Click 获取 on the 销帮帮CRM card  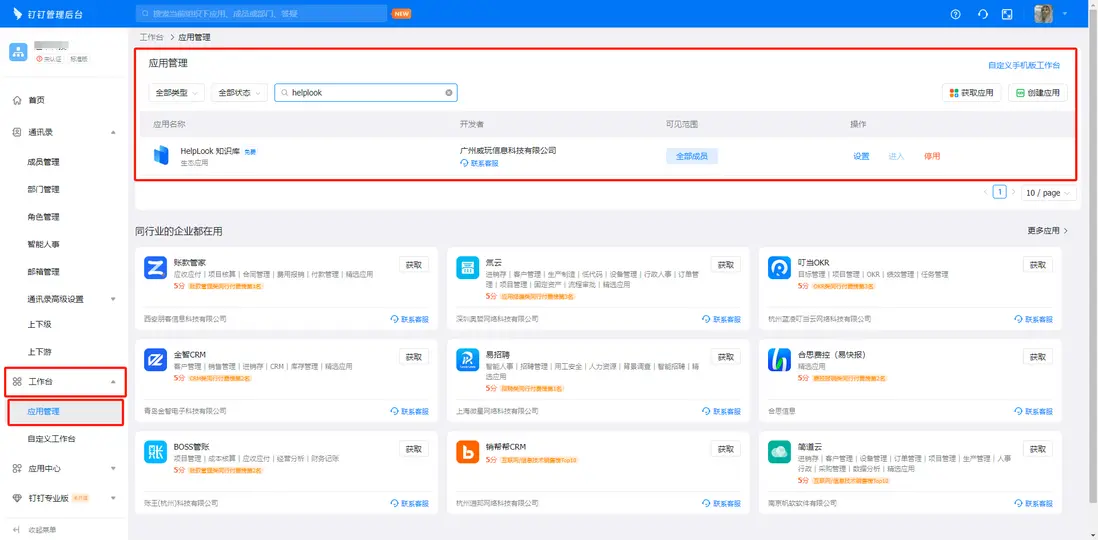(x=725, y=449)
